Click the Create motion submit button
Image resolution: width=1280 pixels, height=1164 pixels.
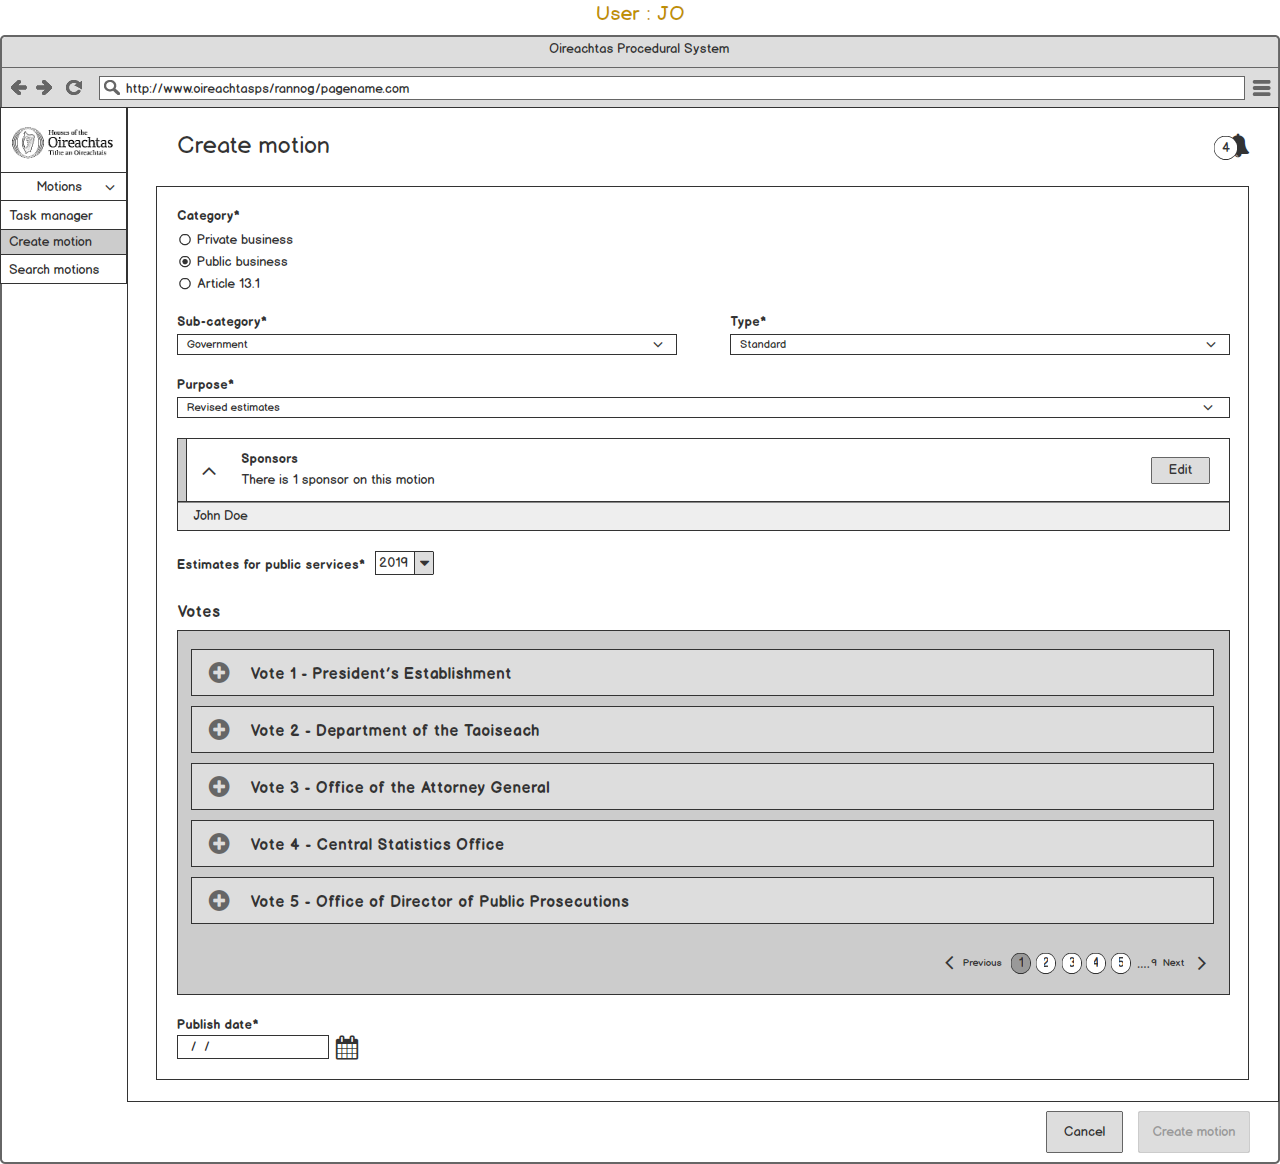click(1194, 1132)
